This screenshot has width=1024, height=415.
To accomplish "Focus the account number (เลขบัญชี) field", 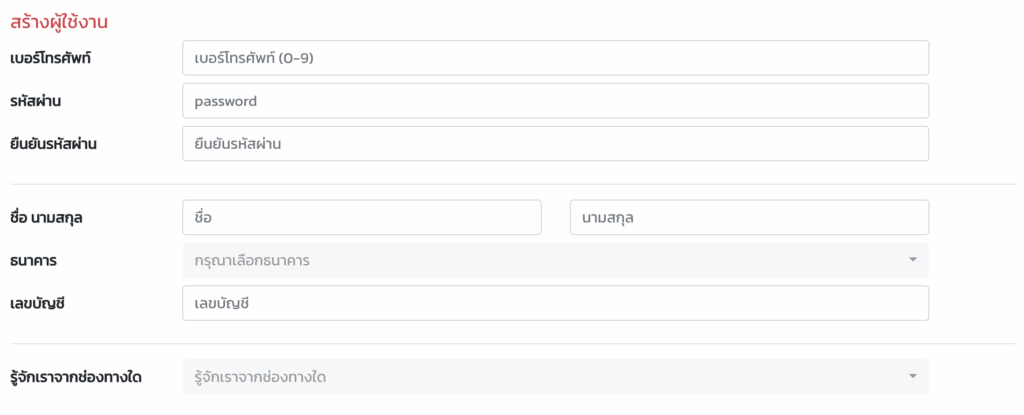I will point(555,304).
